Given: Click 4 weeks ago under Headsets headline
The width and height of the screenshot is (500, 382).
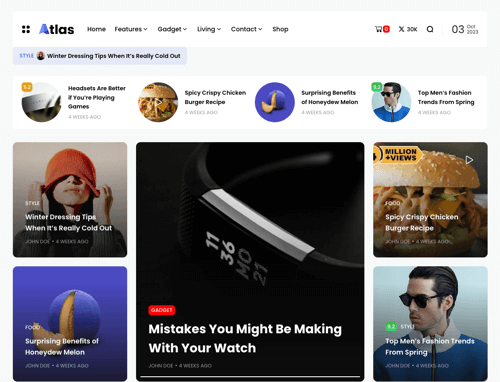Looking at the screenshot, I should click(x=84, y=117).
